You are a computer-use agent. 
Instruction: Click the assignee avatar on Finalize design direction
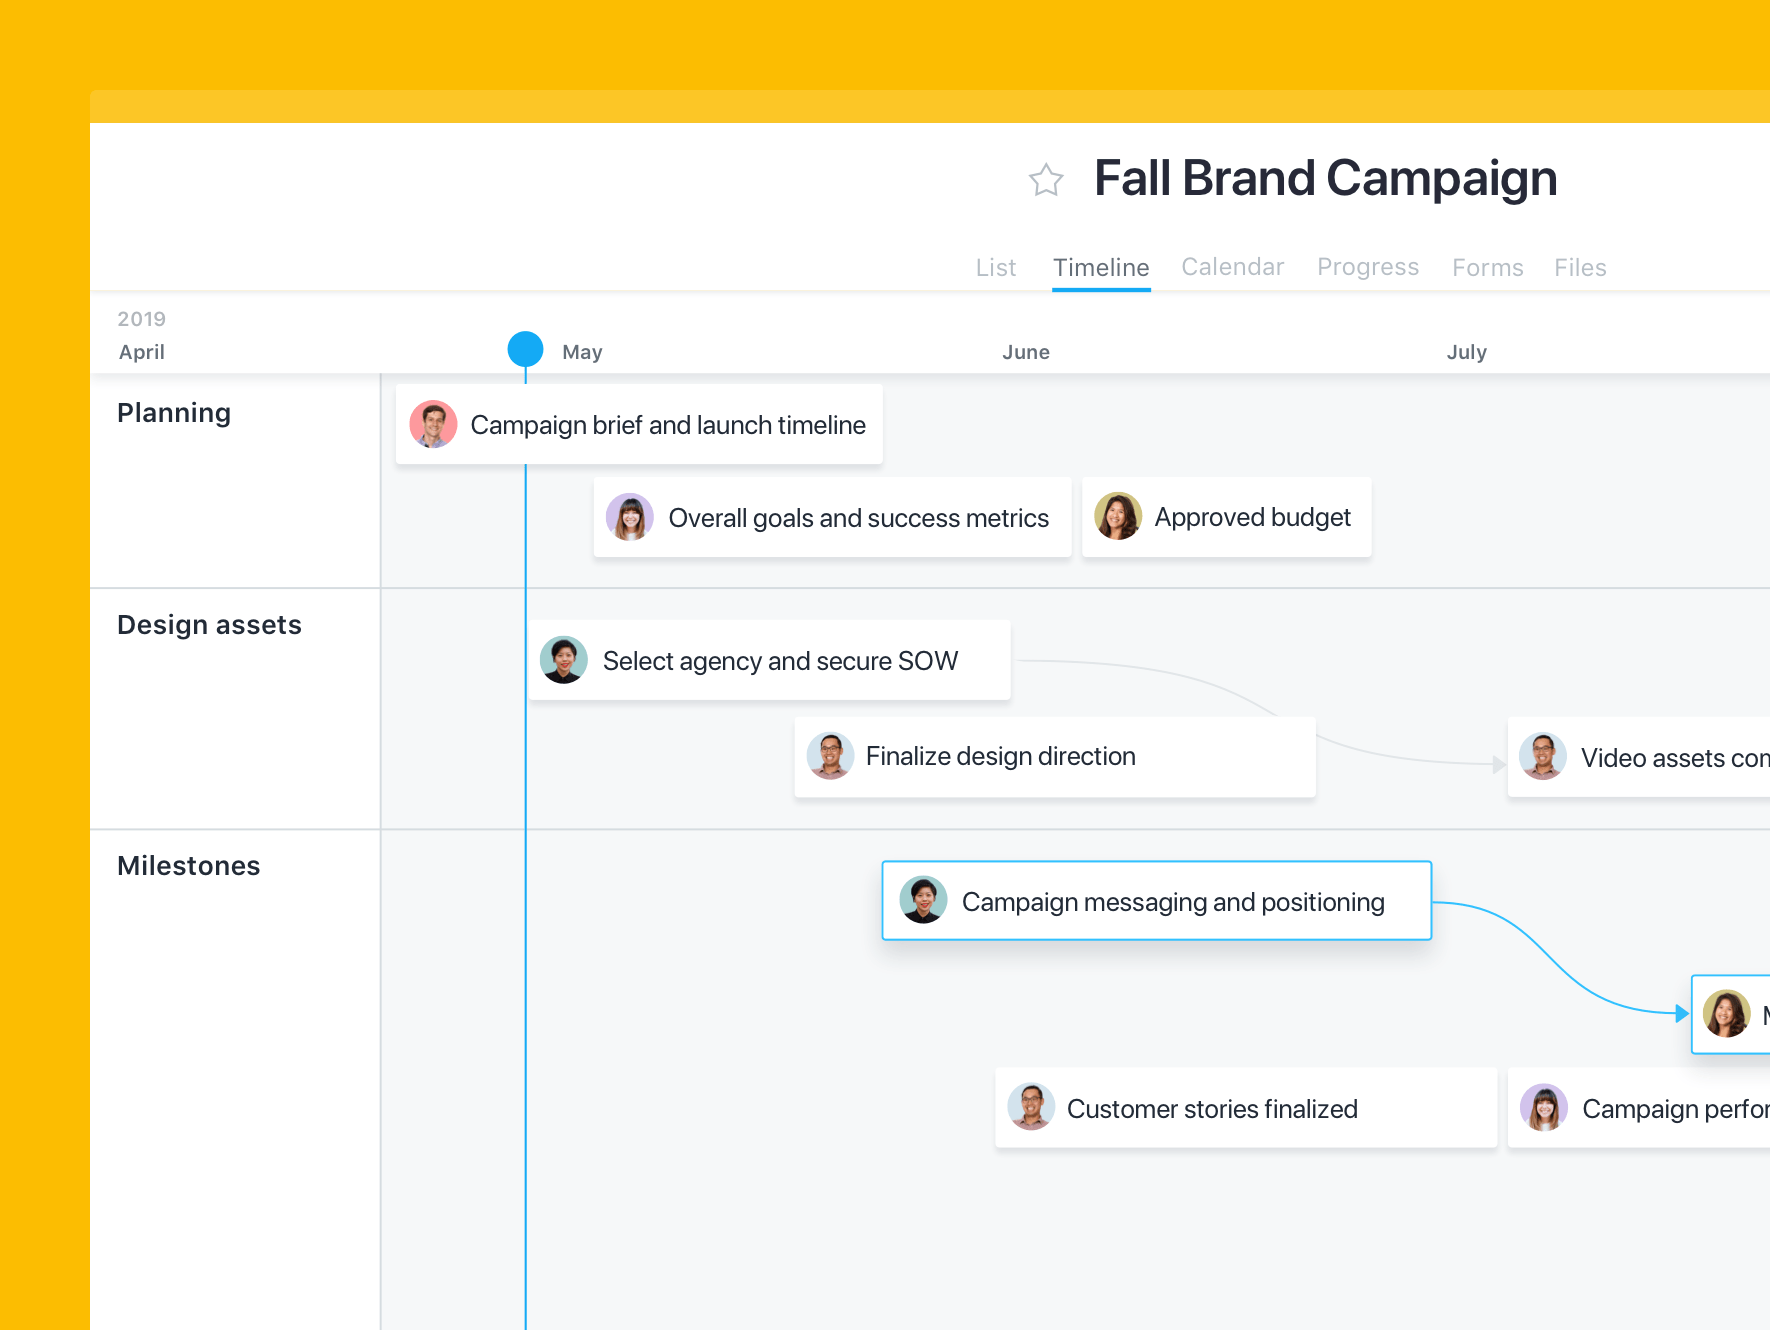pos(830,756)
